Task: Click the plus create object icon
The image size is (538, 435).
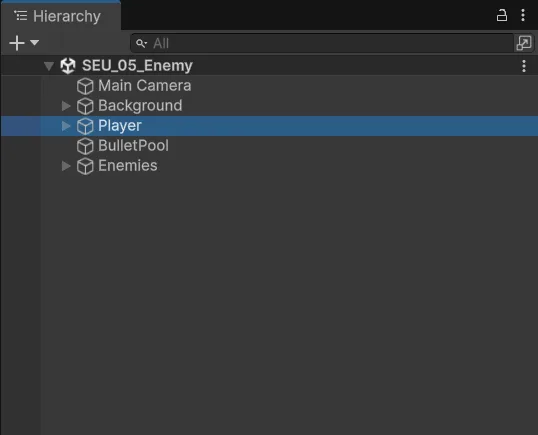Action: (x=17, y=43)
